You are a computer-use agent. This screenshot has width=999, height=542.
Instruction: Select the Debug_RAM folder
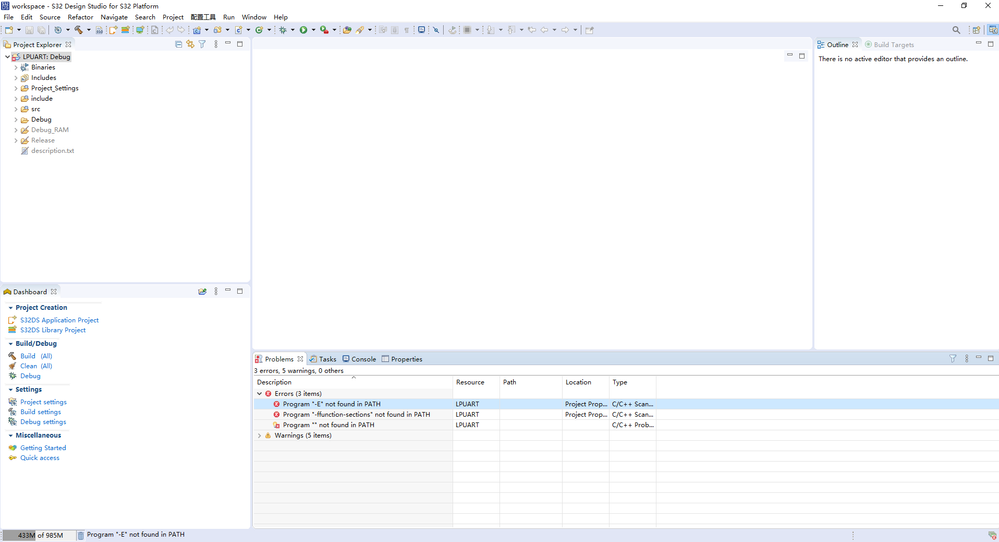tap(50, 130)
